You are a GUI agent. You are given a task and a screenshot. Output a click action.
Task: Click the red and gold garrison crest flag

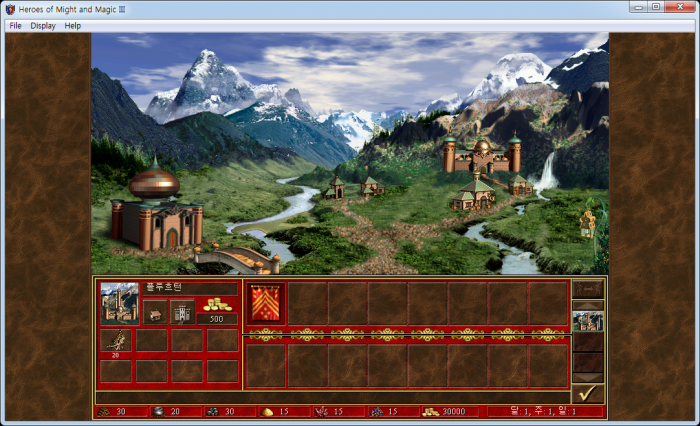(x=266, y=304)
